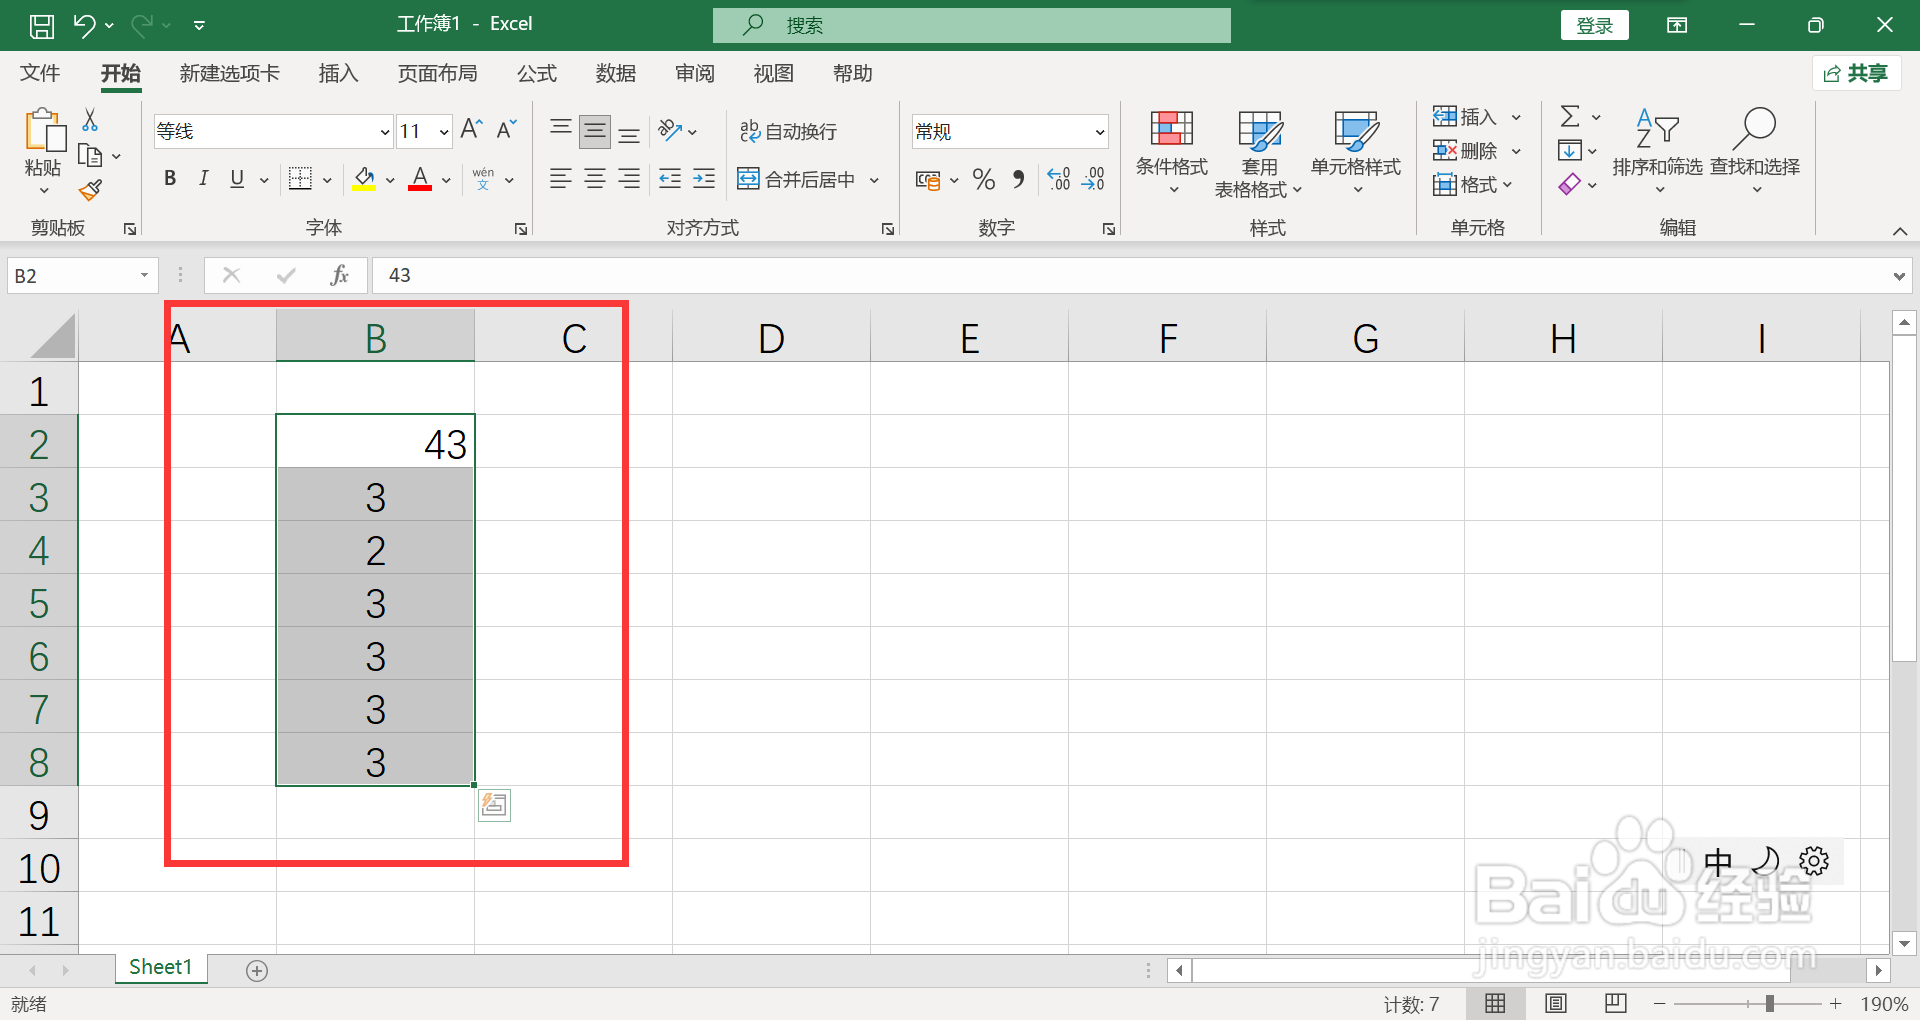1920x1020 pixels.
Task: Toggle align right
Action: [x=629, y=179]
